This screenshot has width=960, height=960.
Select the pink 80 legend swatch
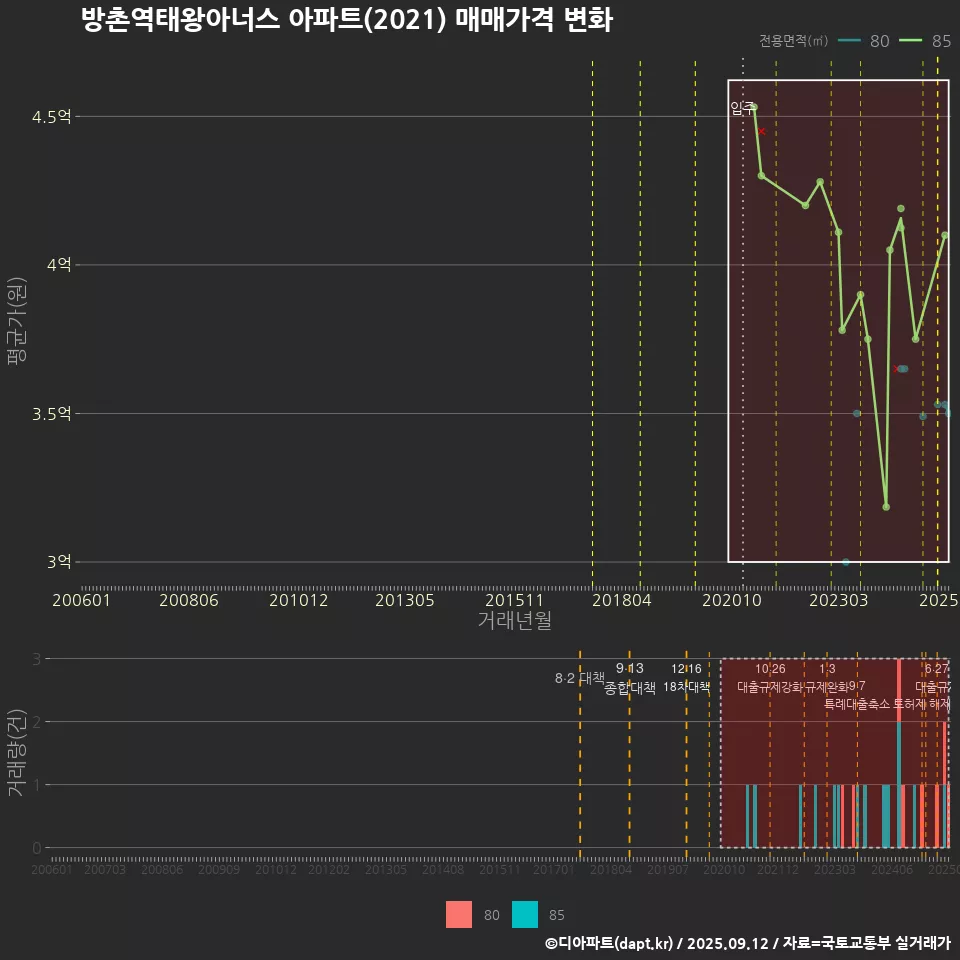[x=458, y=914]
